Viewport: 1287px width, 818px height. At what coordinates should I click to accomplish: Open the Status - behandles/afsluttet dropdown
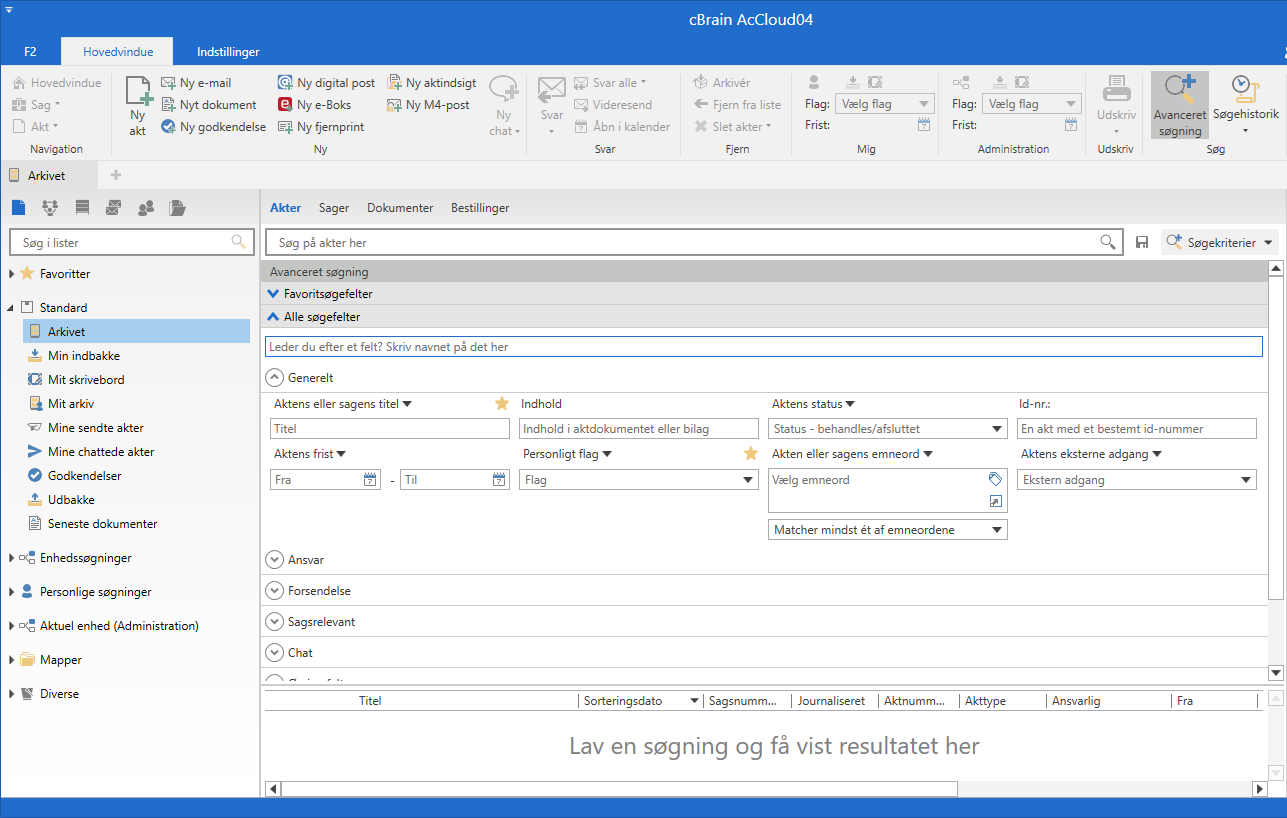click(x=888, y=429)
